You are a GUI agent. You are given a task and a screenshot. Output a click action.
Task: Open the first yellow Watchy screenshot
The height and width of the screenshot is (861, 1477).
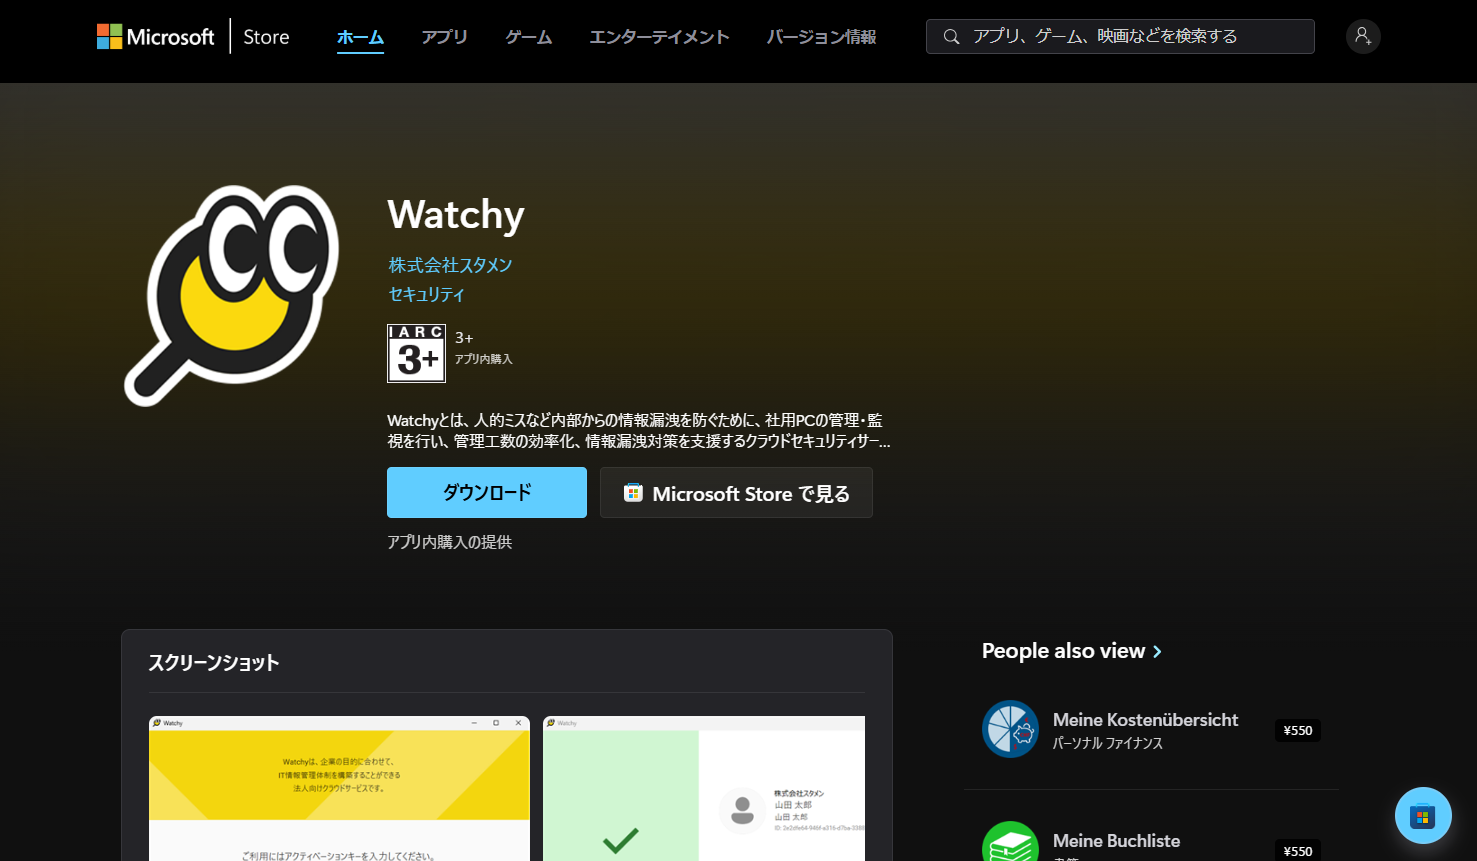(x=339, y=788)
